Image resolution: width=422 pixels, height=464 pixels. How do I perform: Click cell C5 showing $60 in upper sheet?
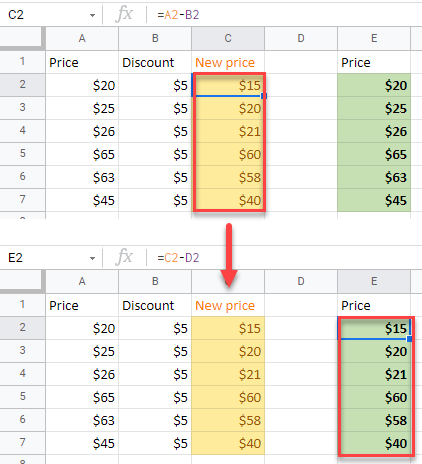pos(228,154)
